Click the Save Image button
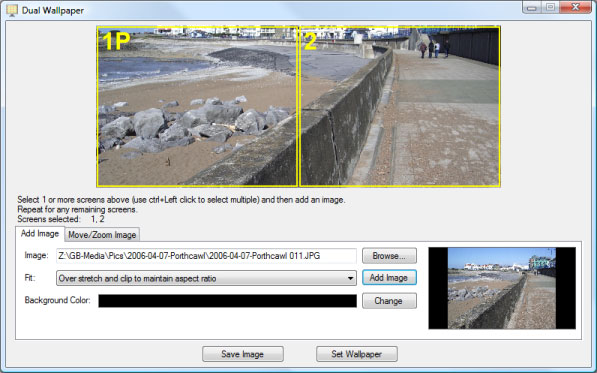 pyautogui.click(x=243, y=354)
